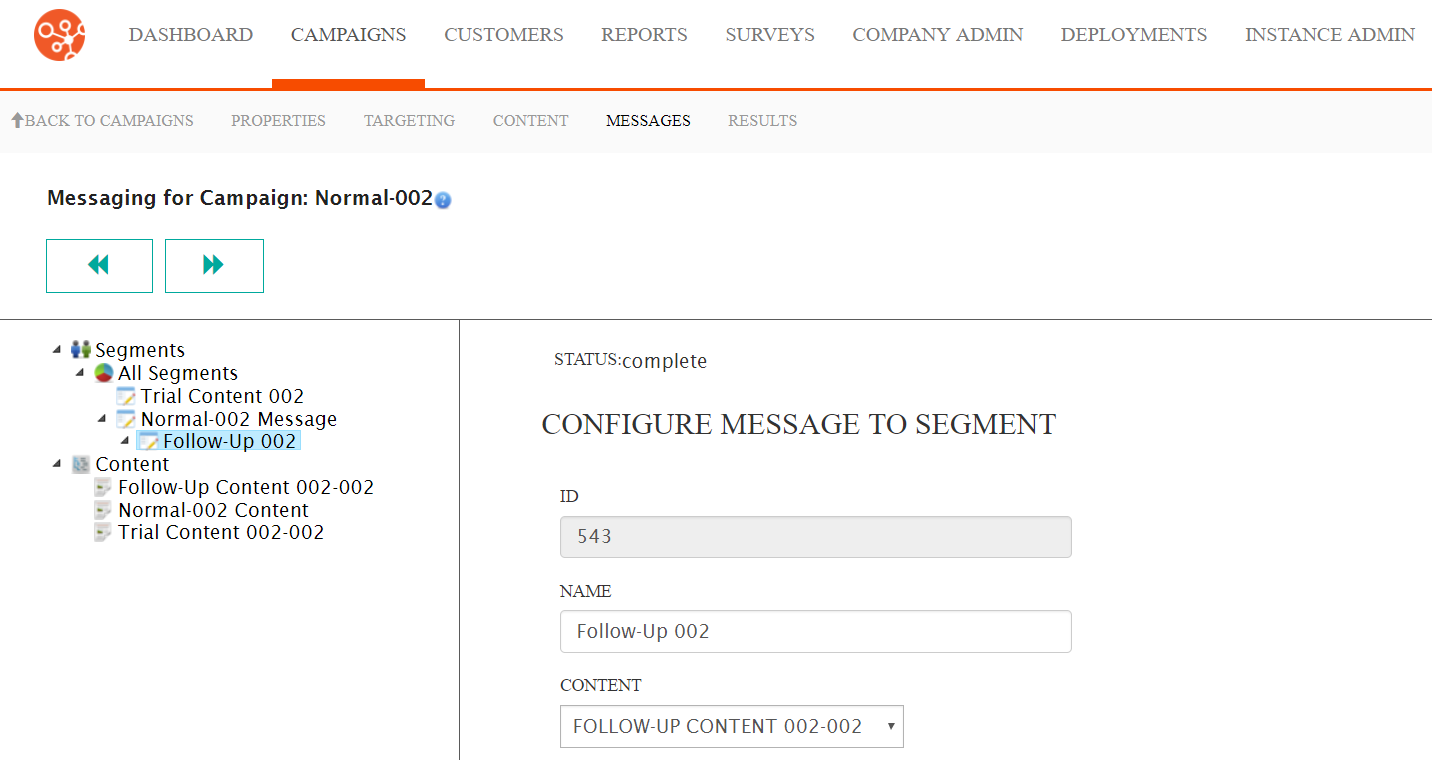
Task: Click the double right arrow next button
Action: click(x=214, y=265)
